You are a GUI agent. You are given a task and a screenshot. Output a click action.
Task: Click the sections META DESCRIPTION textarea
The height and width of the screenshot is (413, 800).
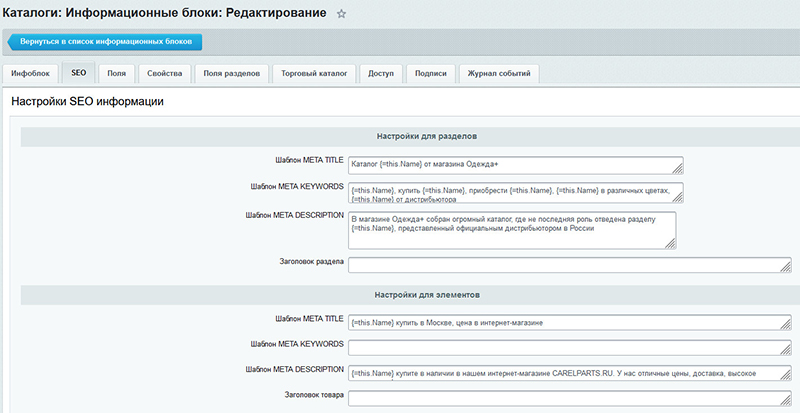[510, 229]
